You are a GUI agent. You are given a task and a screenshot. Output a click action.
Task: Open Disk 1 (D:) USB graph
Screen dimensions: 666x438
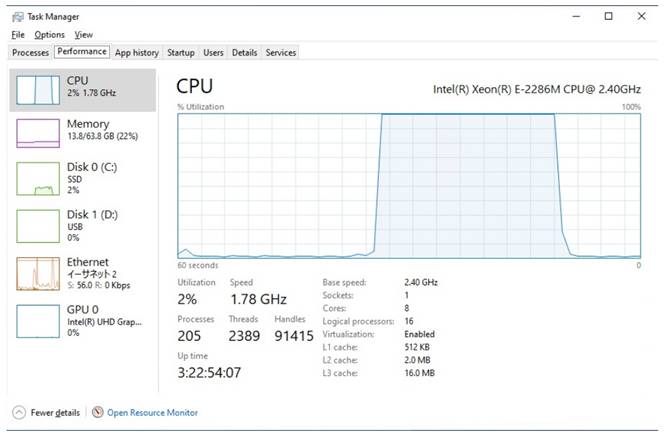point(38,226)
